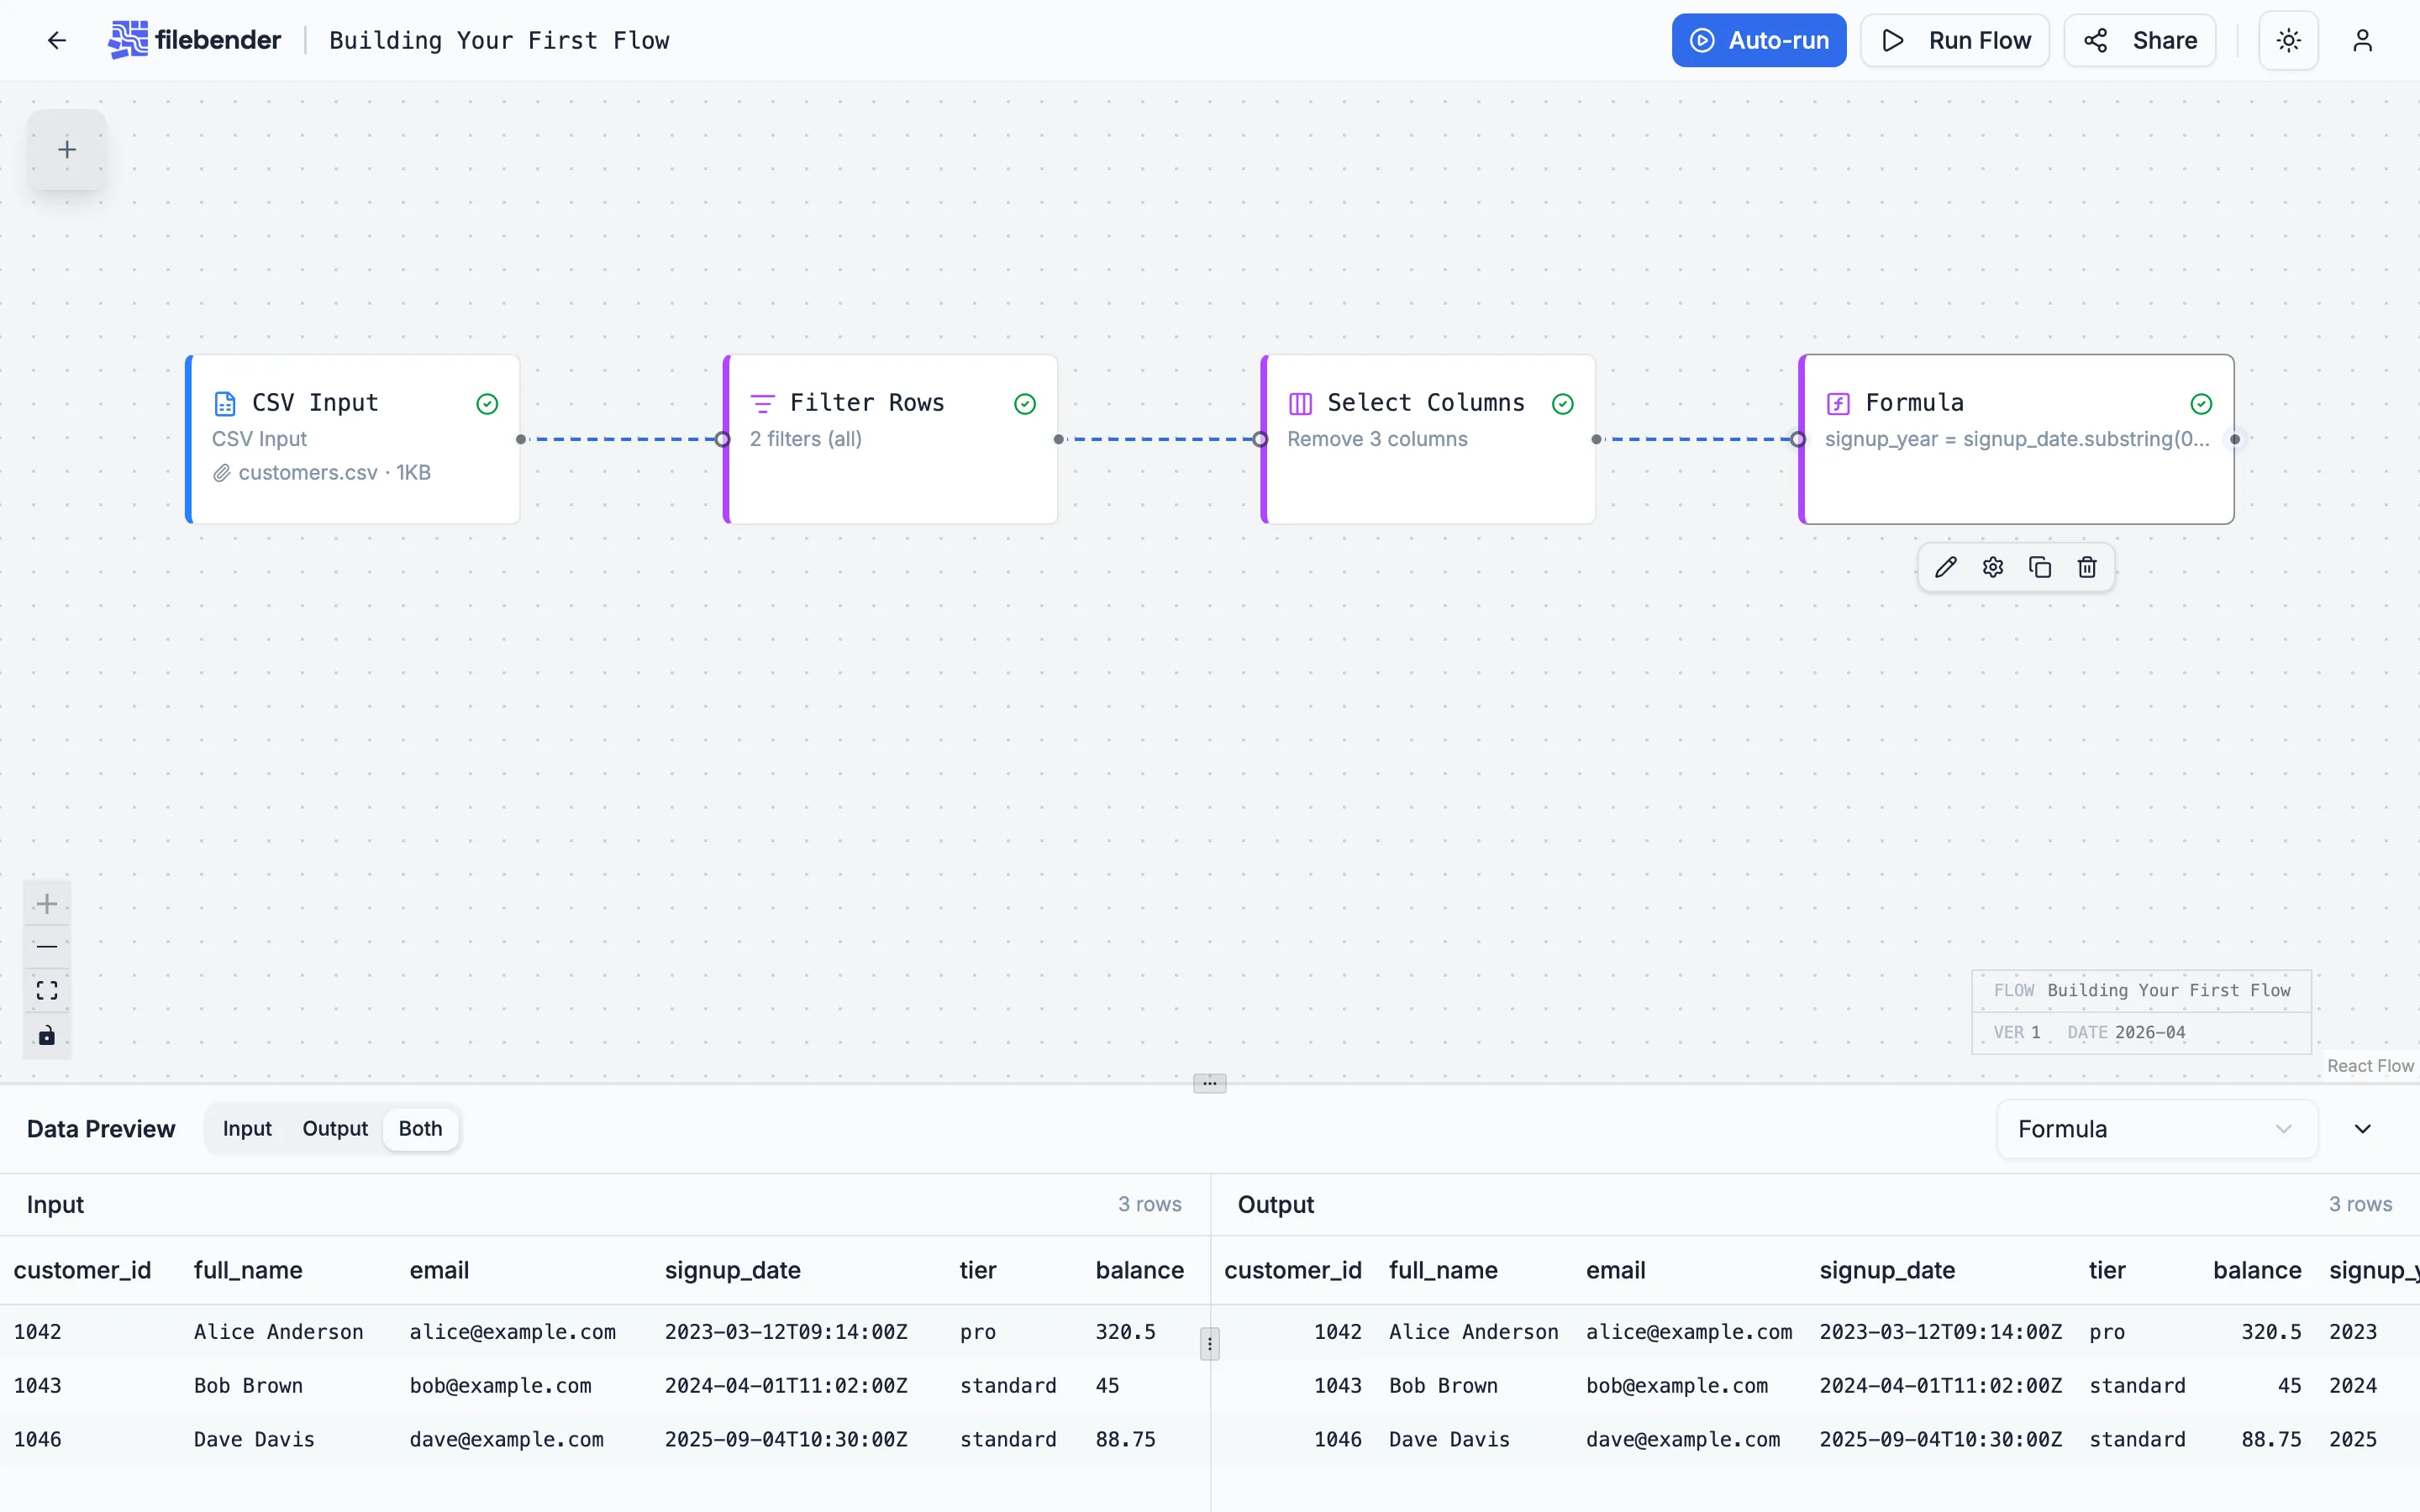The image size is (2420, 1512).
Task: Open the user account menu icon
Action: [x=2362, y=40]
